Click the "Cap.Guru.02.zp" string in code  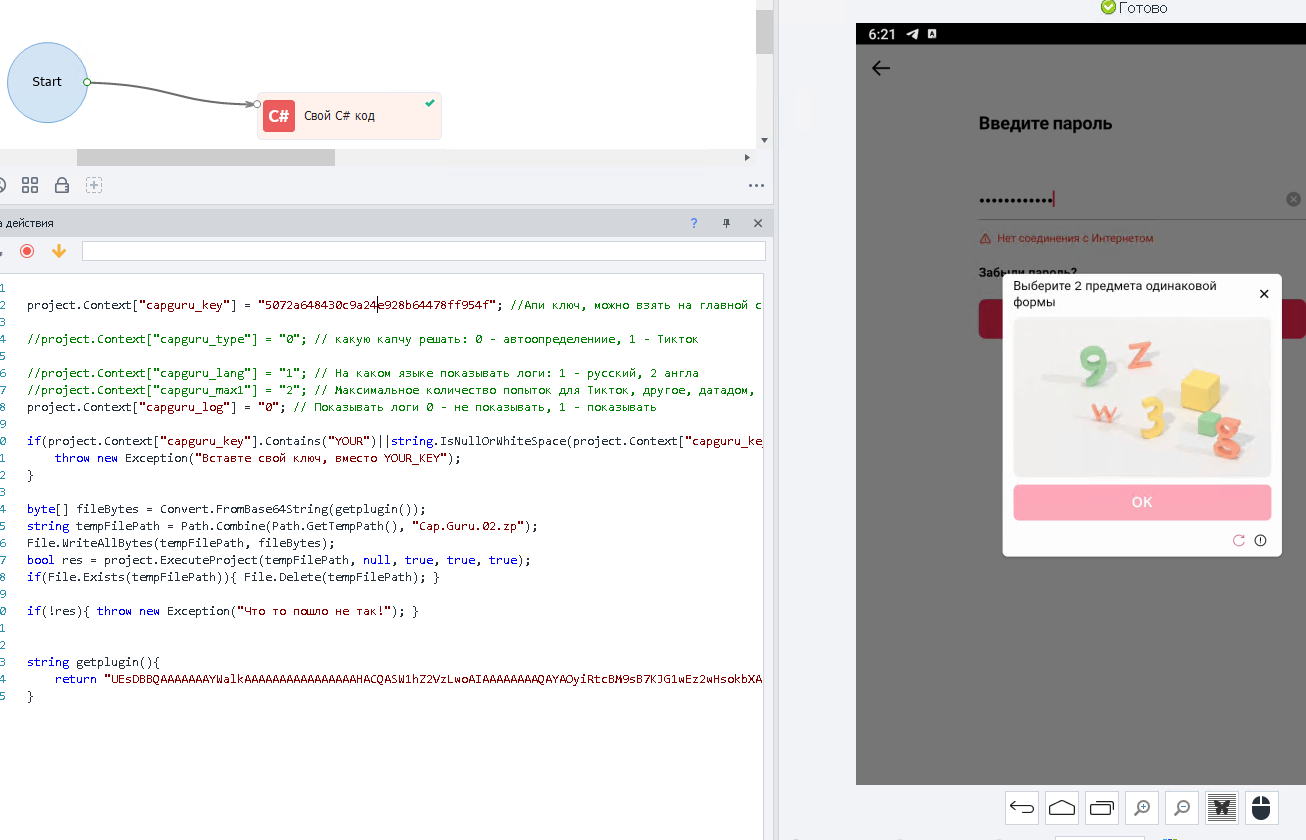(474, 526)
